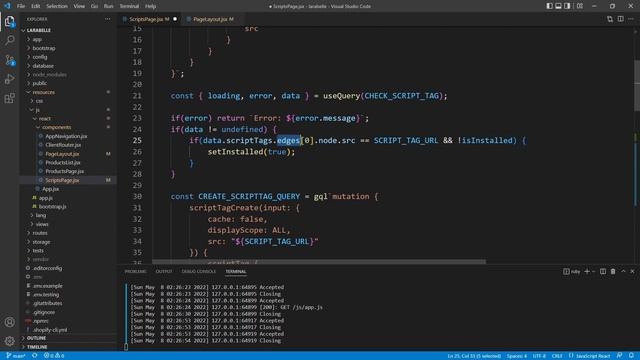Open the Selection menu
The image size is (640, 360).
(57, 6)
